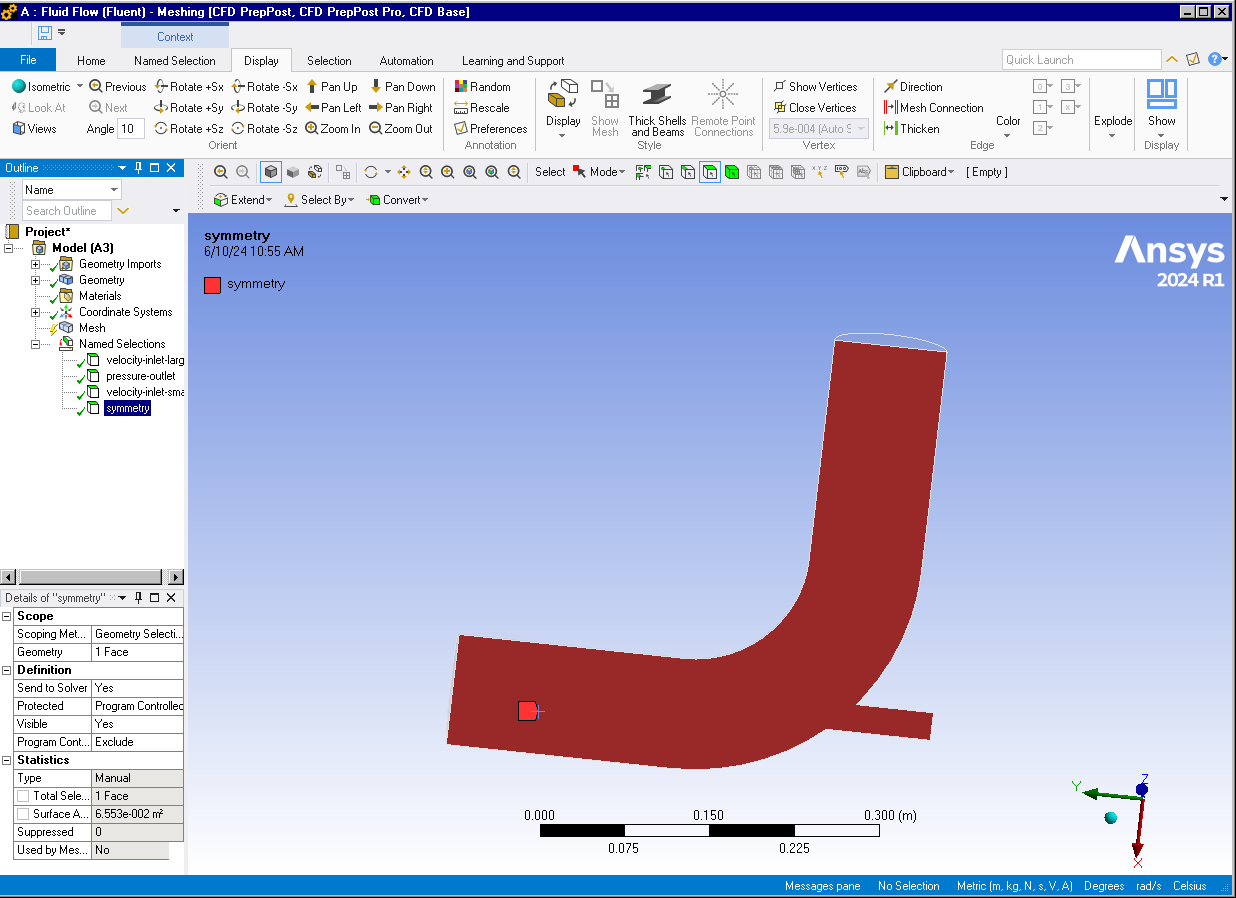Screen dimensions: 1236x898
Task: Open the Name filter dropdown
Action: coord(114,190)
